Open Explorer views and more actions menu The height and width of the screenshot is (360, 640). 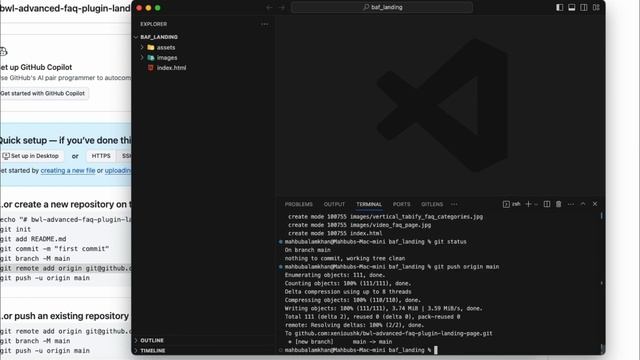click(264, 24)
